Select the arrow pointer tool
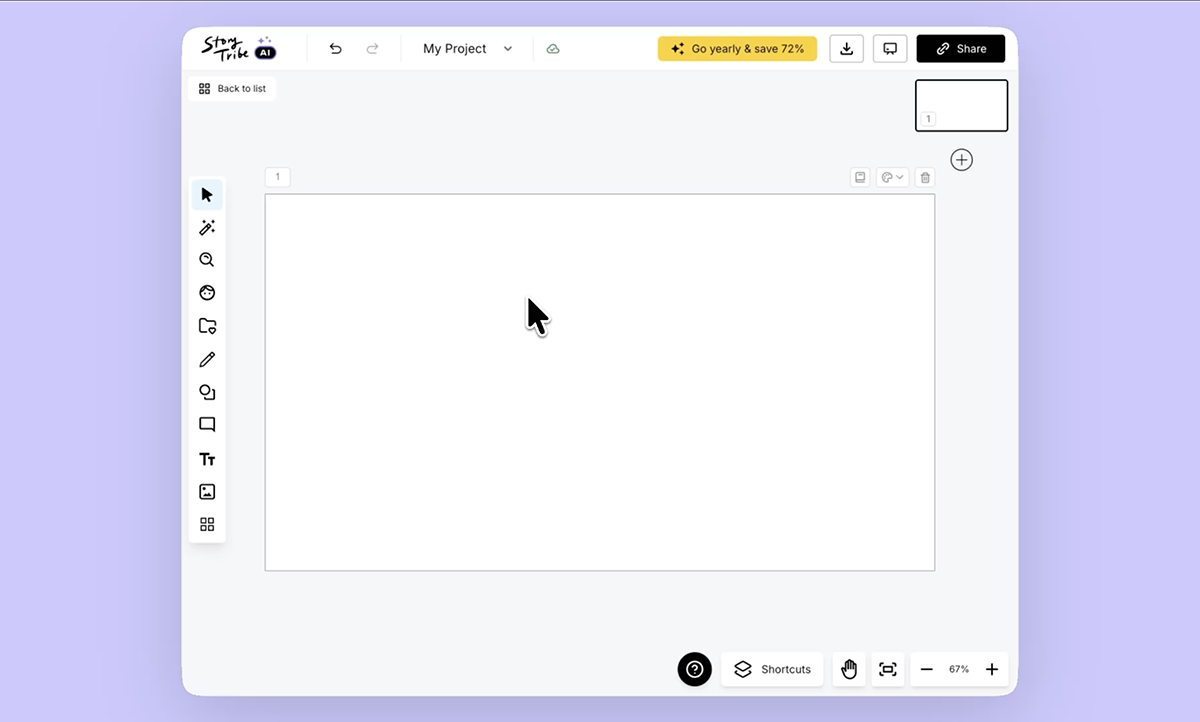The width and height of the screenshot is (1200, 722). (207, 194)
